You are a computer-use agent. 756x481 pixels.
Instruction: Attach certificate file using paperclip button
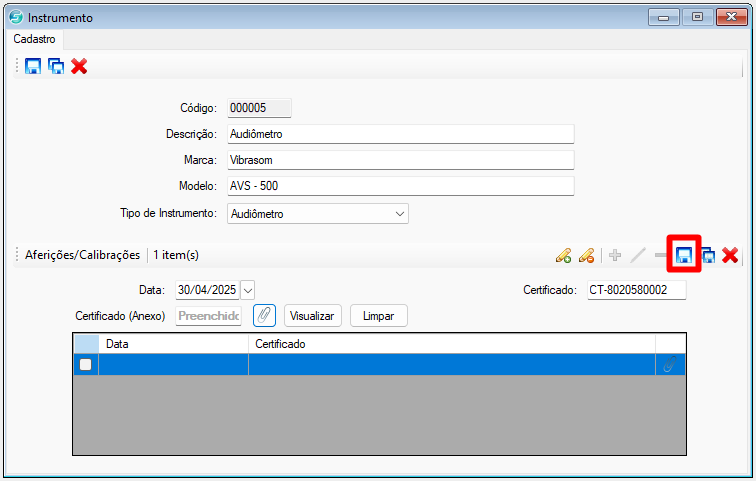click(x=264, y=315)
